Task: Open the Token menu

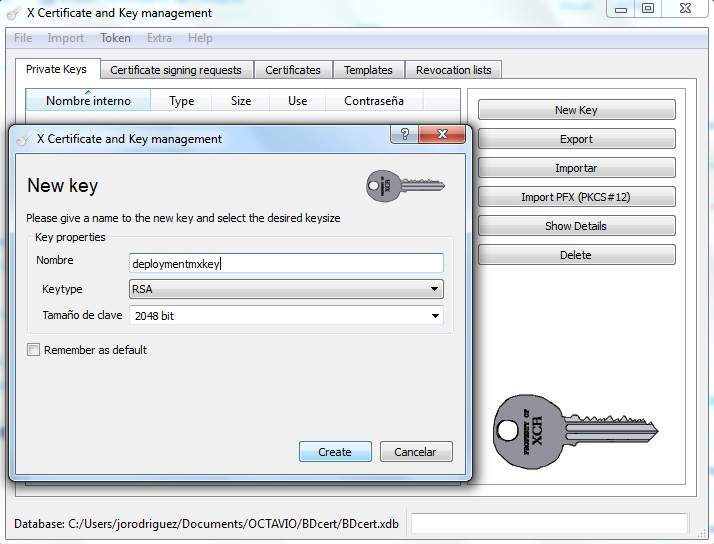Action: [x=115, y=38]
